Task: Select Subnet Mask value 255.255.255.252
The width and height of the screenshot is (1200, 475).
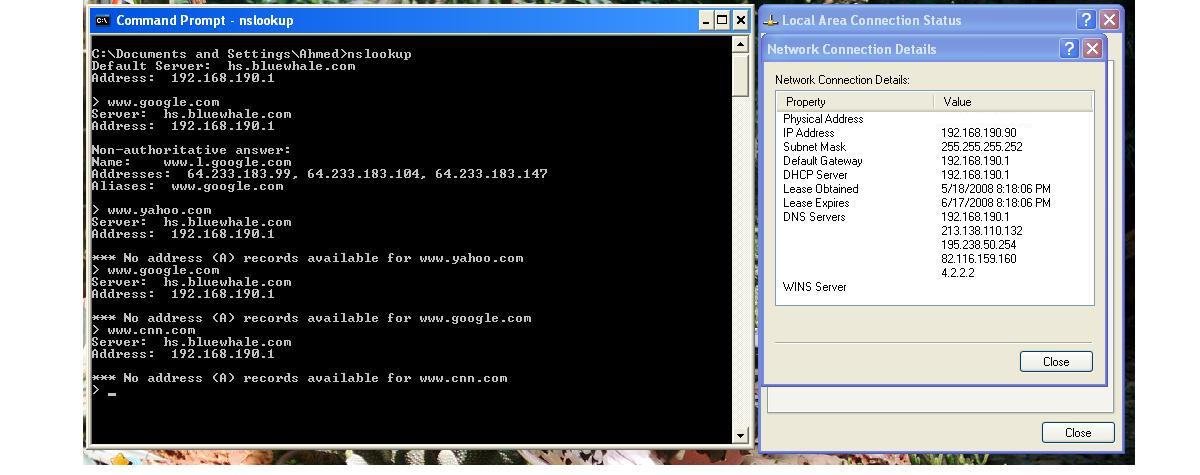Action: click(981, 147)
